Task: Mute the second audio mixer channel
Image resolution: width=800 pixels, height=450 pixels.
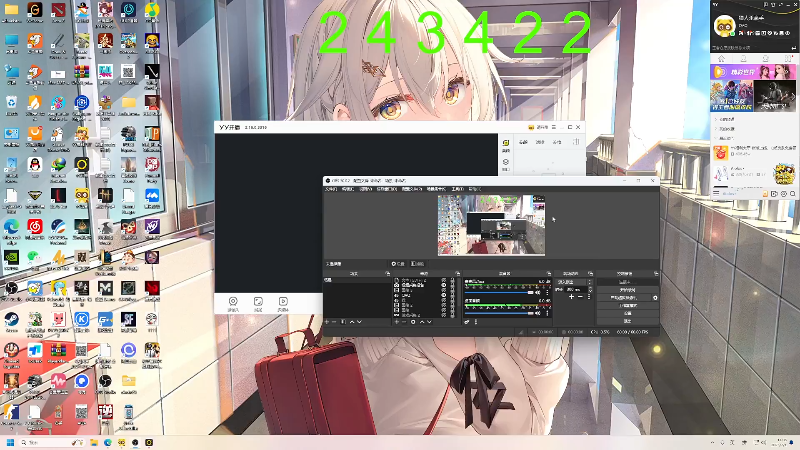Action: pyautogui.click(x=537, y=313)
